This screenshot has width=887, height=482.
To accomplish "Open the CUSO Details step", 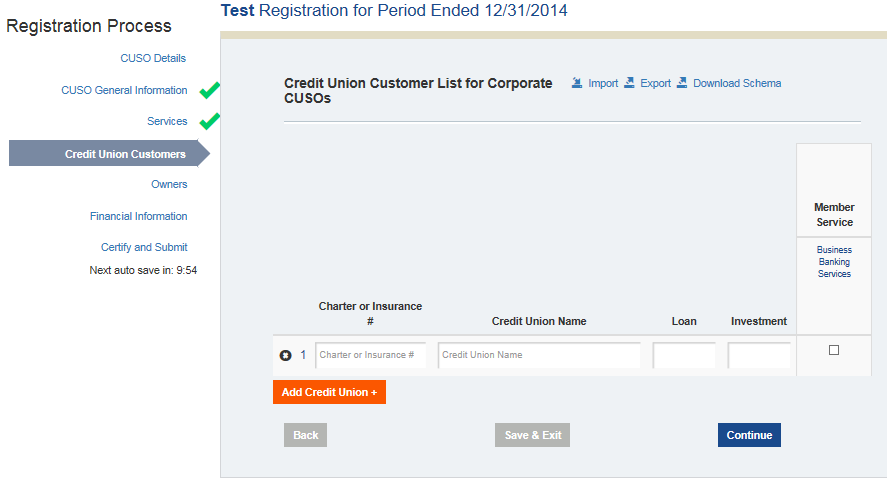I will click(x=153, y=58).
